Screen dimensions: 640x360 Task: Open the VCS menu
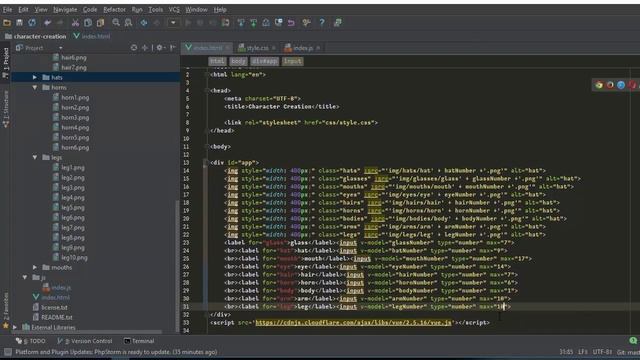click(174, 9)
